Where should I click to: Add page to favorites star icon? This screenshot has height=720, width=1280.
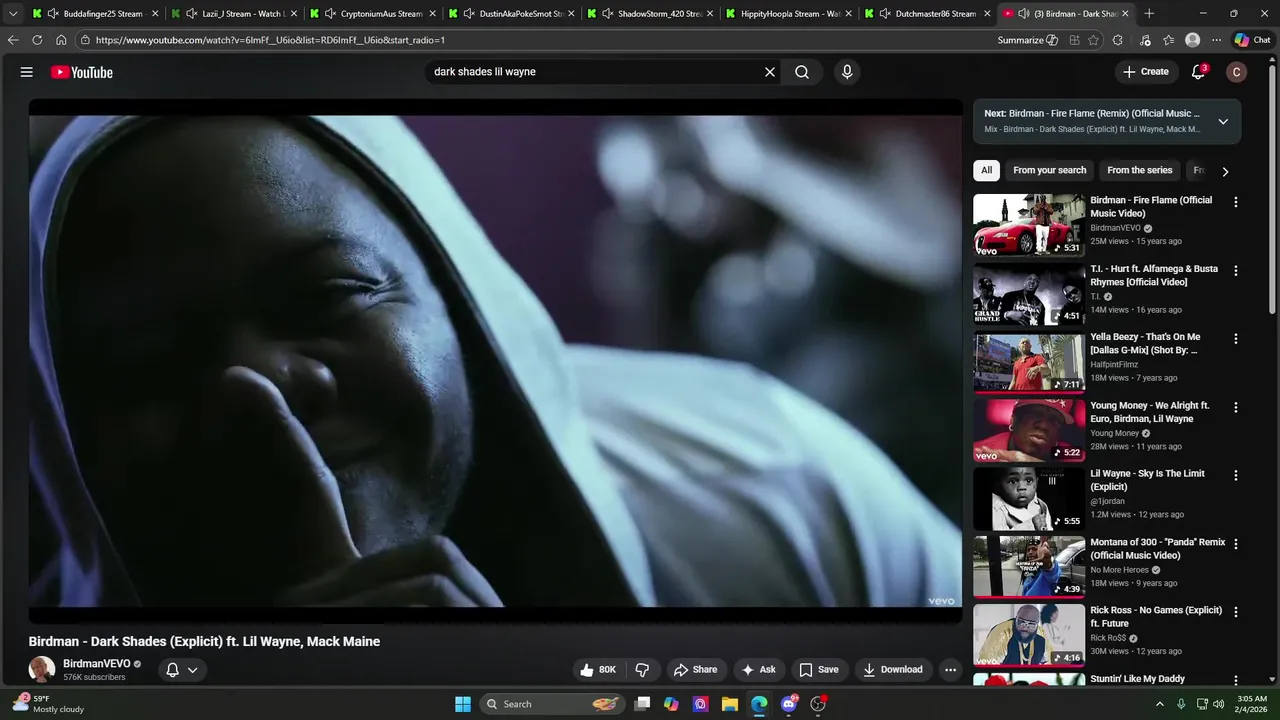point(1093,40)
